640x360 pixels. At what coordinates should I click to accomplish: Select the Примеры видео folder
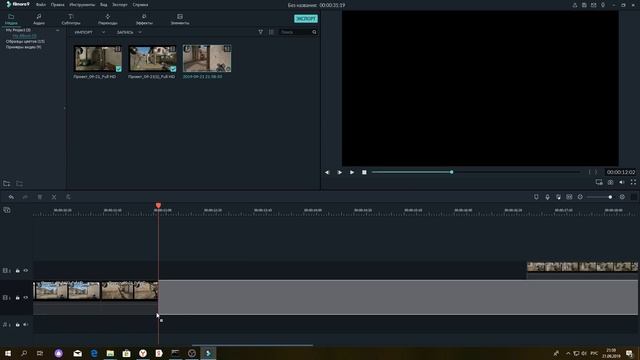23,47
